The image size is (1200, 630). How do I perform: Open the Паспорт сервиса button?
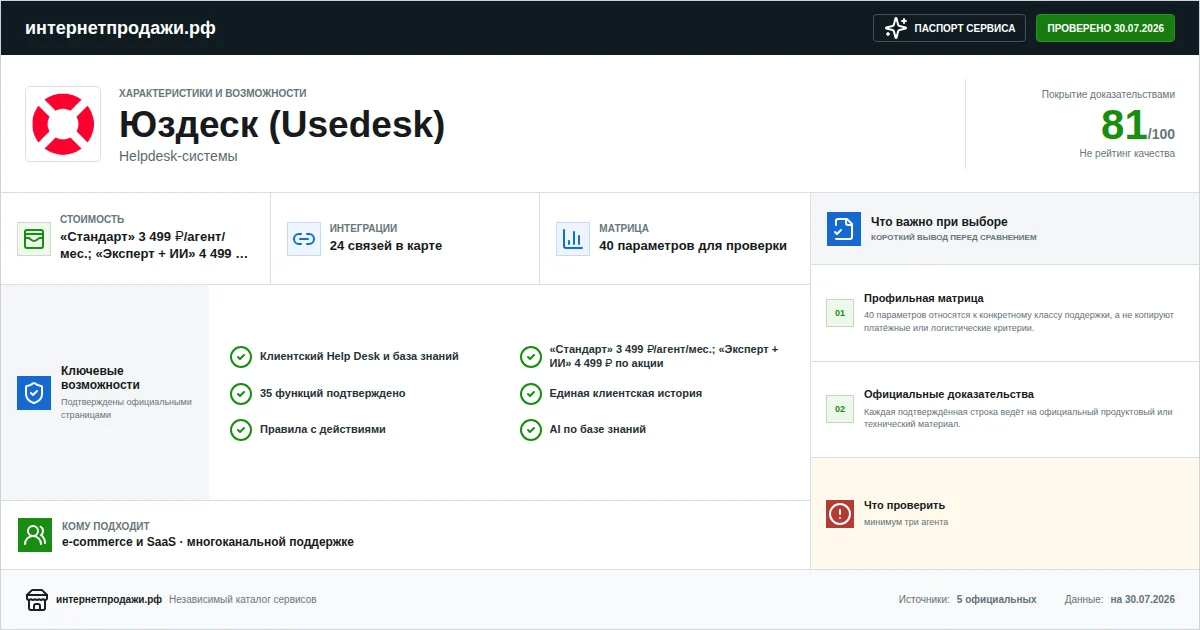pyautogui.click(x=950, y=28)
